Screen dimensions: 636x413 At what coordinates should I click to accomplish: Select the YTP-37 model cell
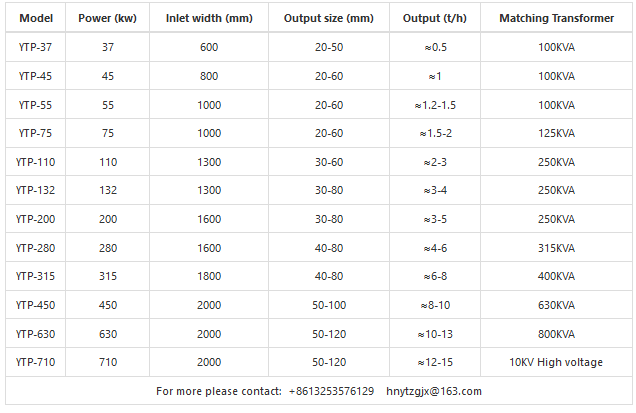(36, 47)
